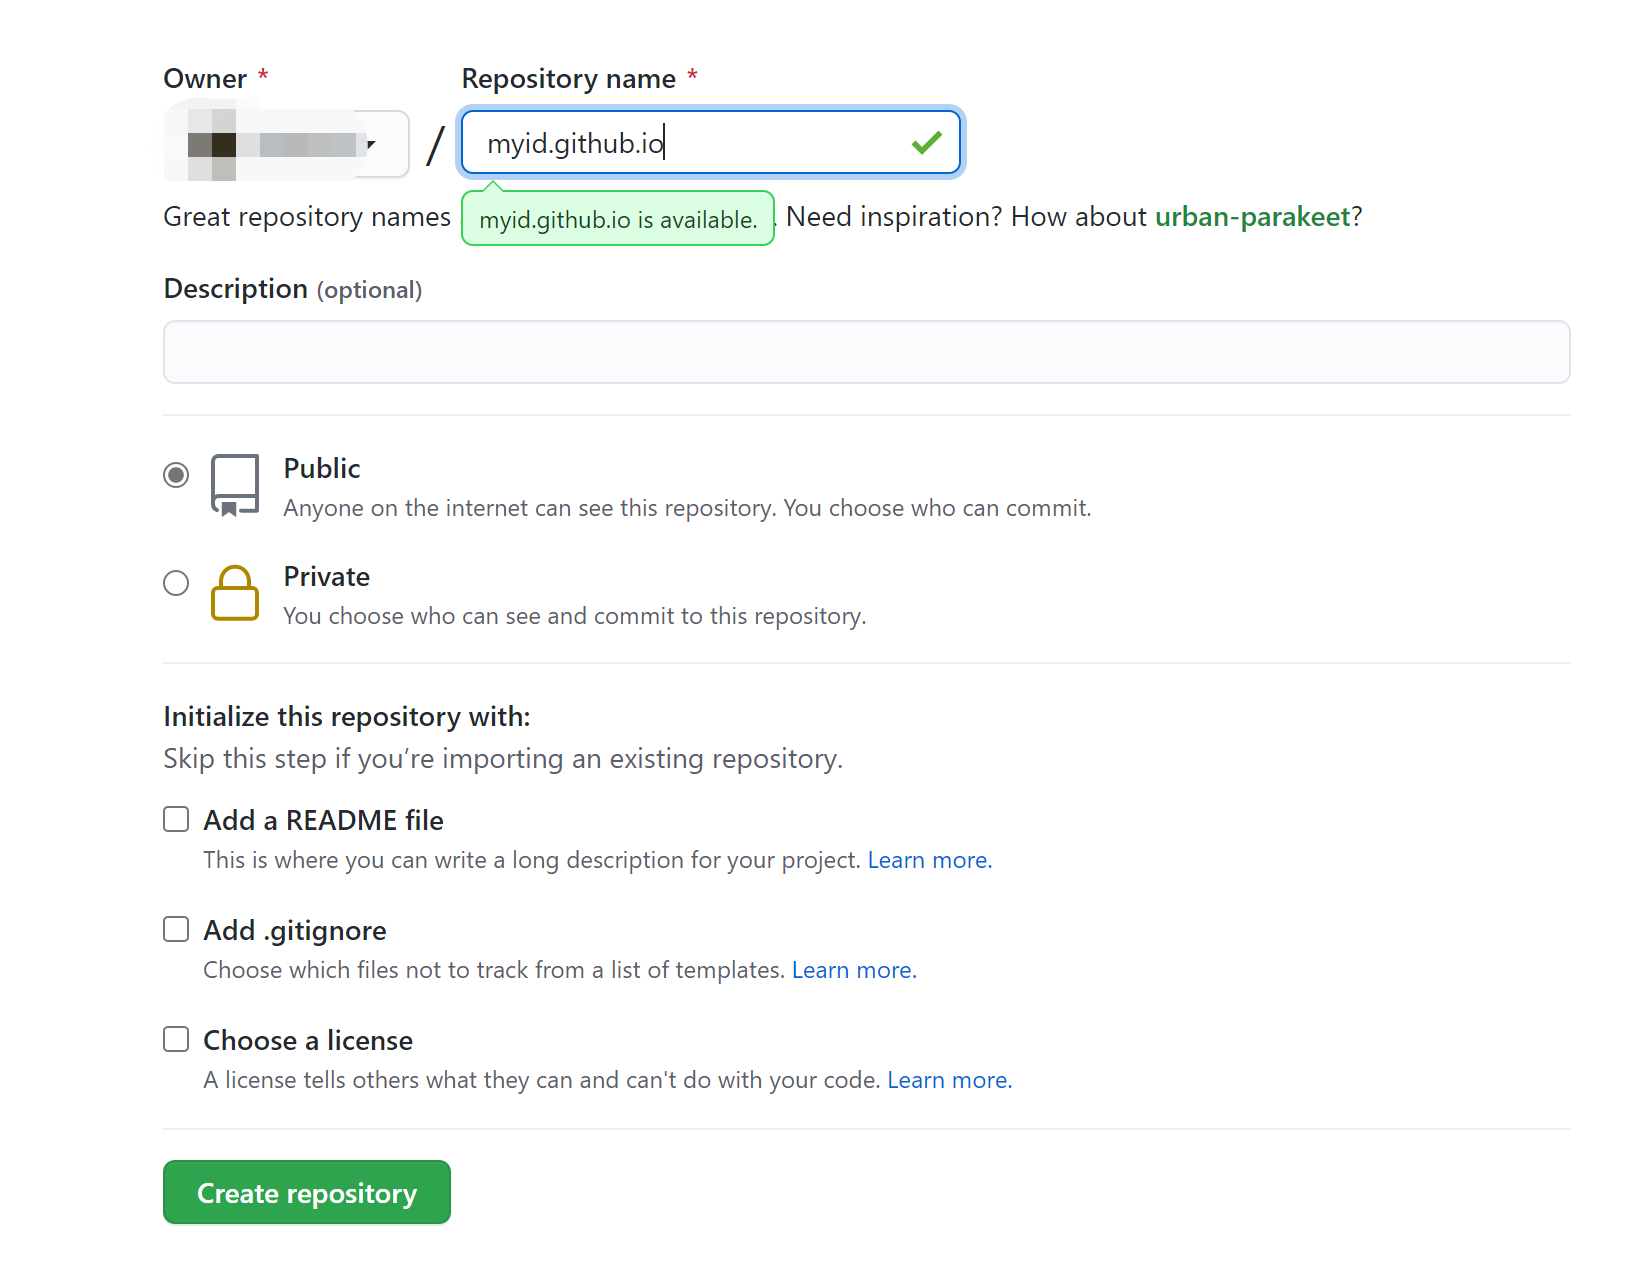Open Learn more link about .gitignore
The image size is (1628, 1274).
(852, 970)
